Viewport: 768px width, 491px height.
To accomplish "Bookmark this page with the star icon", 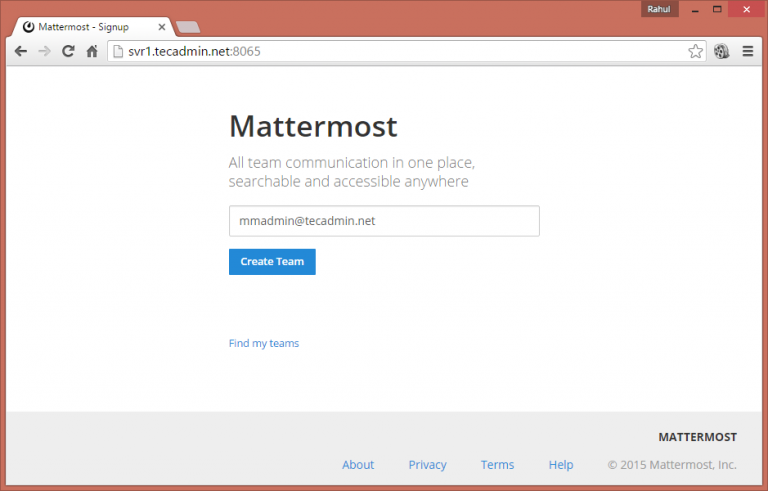I will [695, 52].
